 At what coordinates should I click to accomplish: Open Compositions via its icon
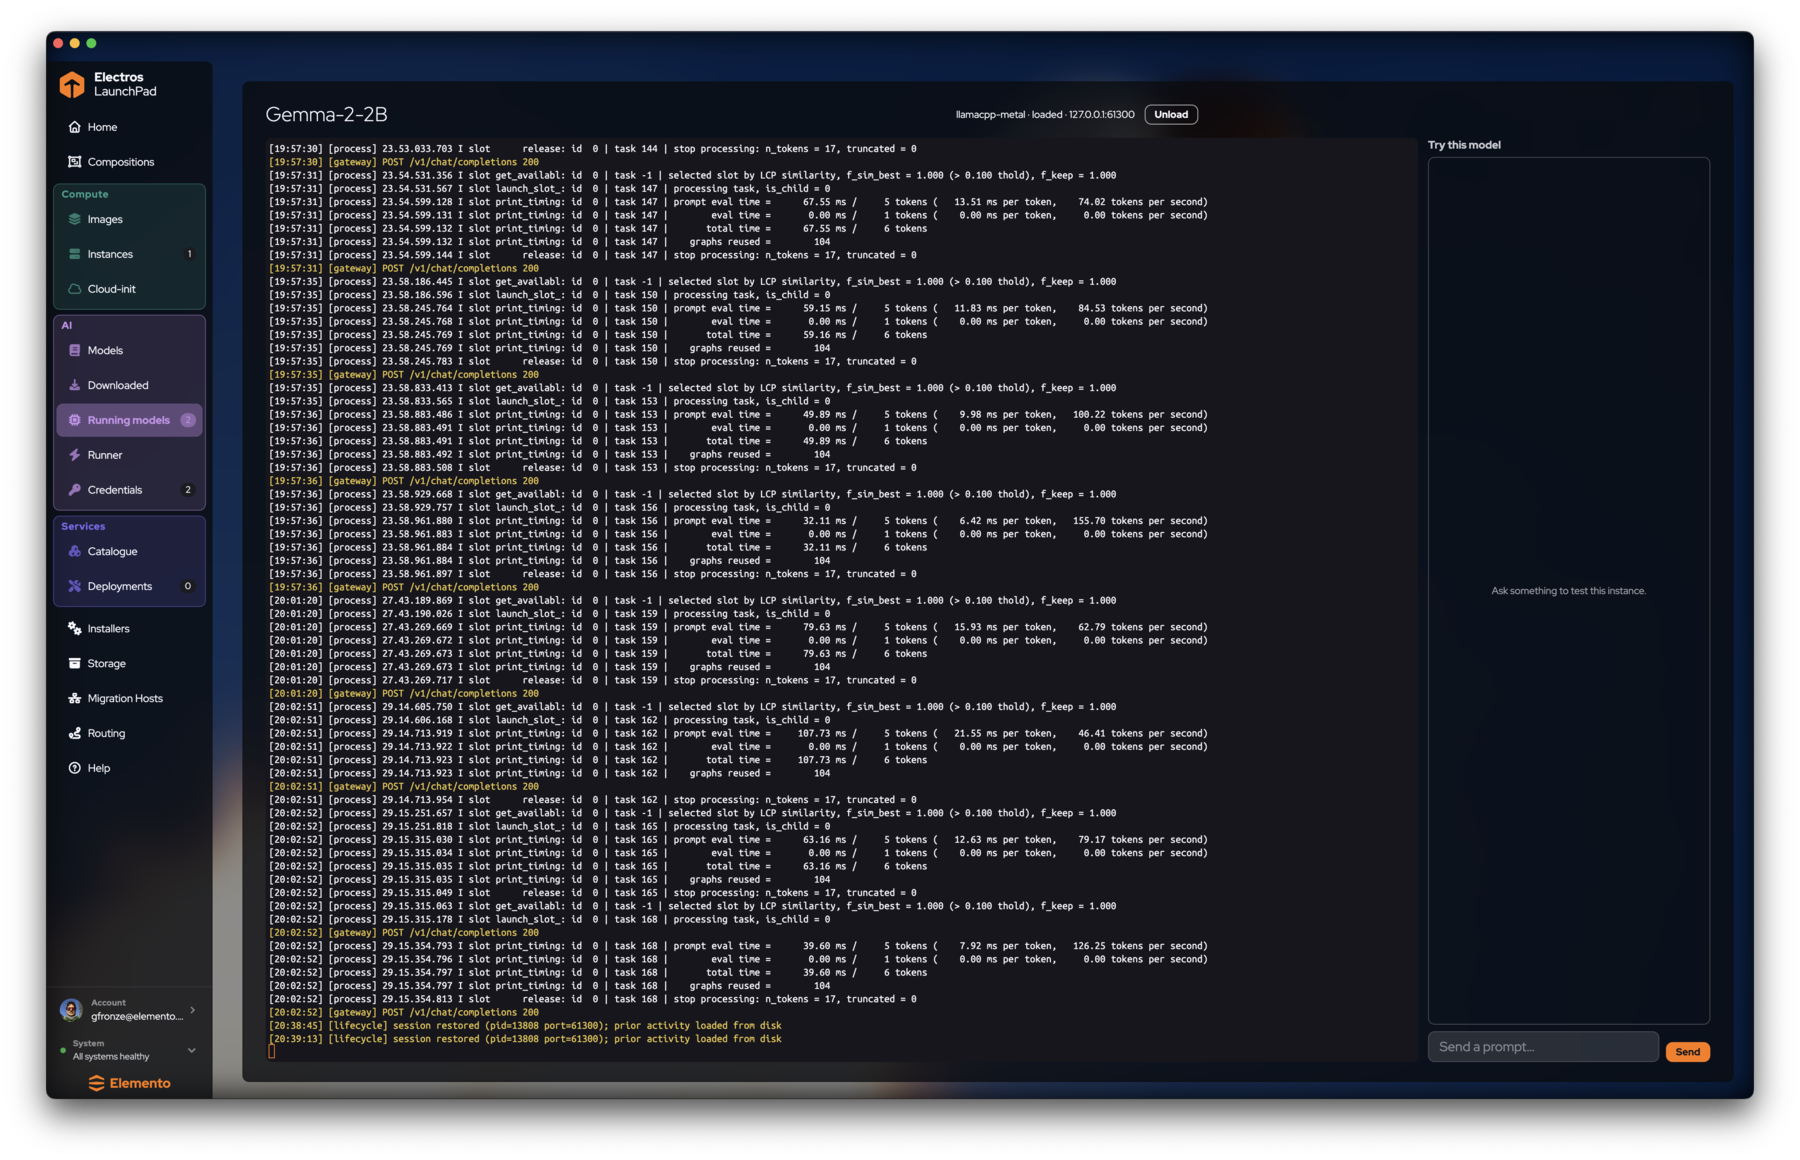point(74,162)
